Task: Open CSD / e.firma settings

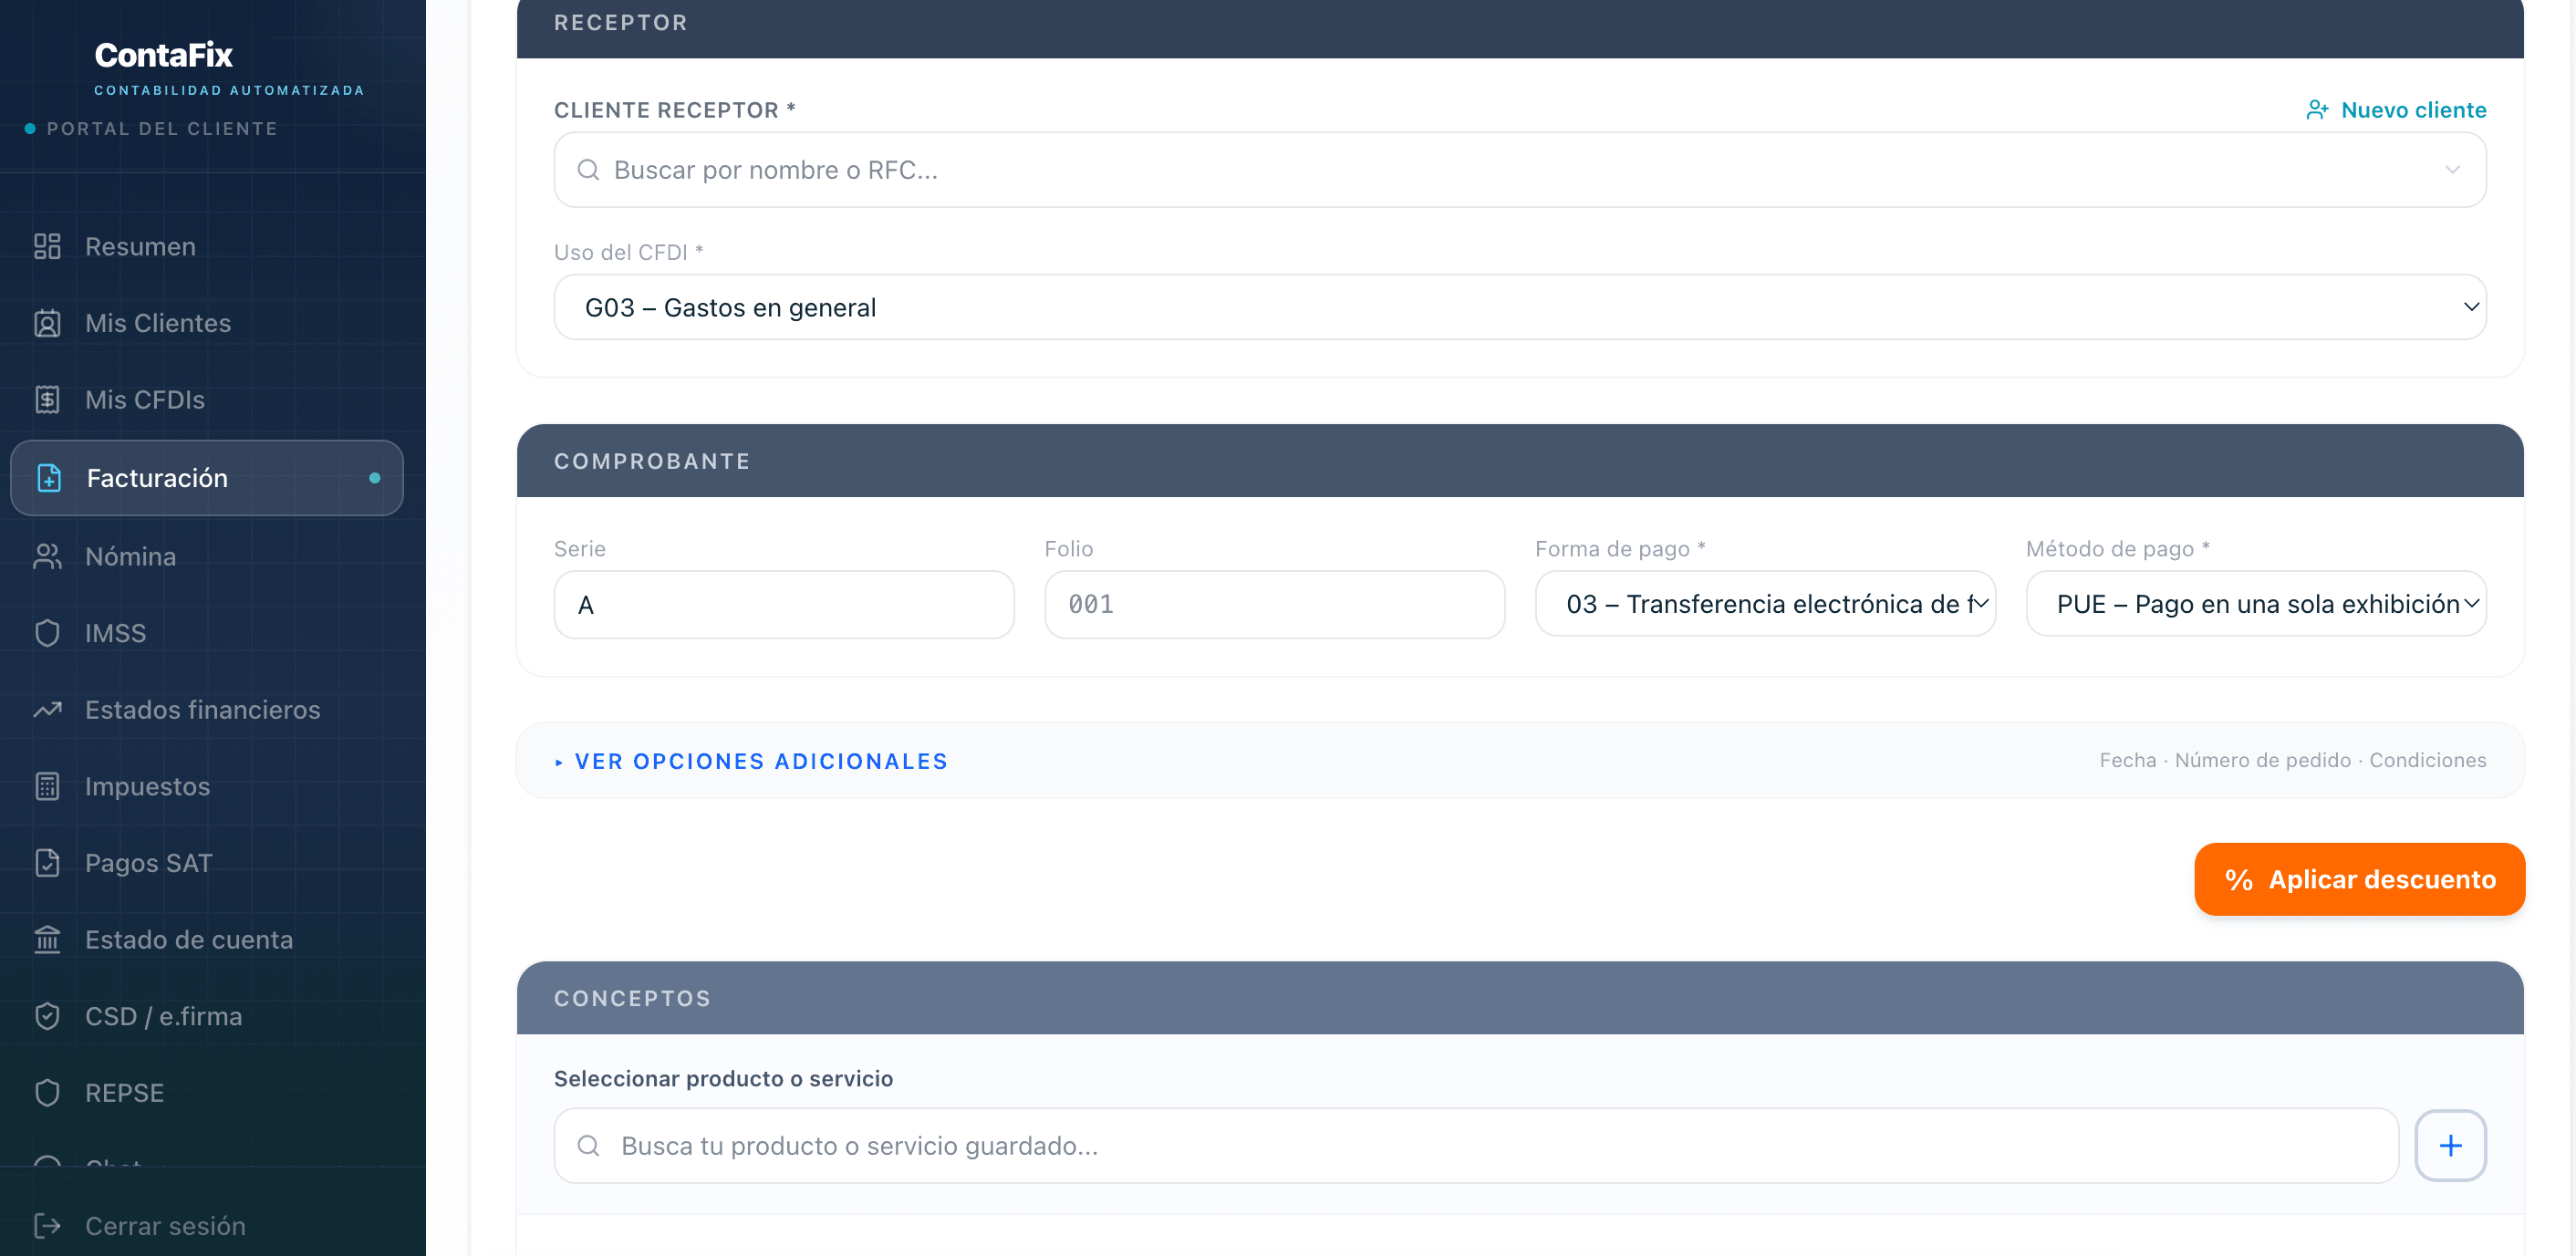Action: coord(206,1016)
